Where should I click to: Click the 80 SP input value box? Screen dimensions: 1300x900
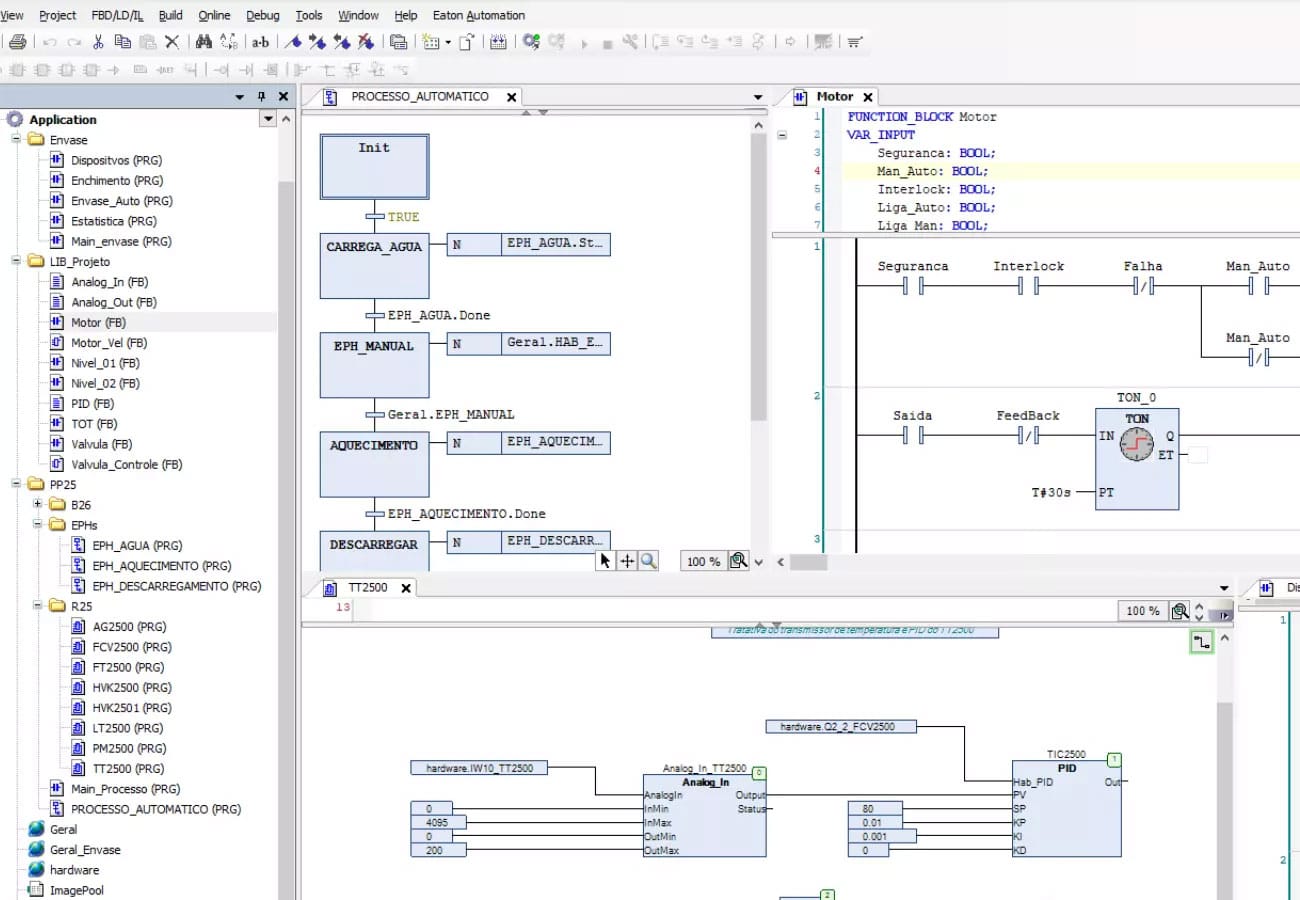click(x=875, y=809)
